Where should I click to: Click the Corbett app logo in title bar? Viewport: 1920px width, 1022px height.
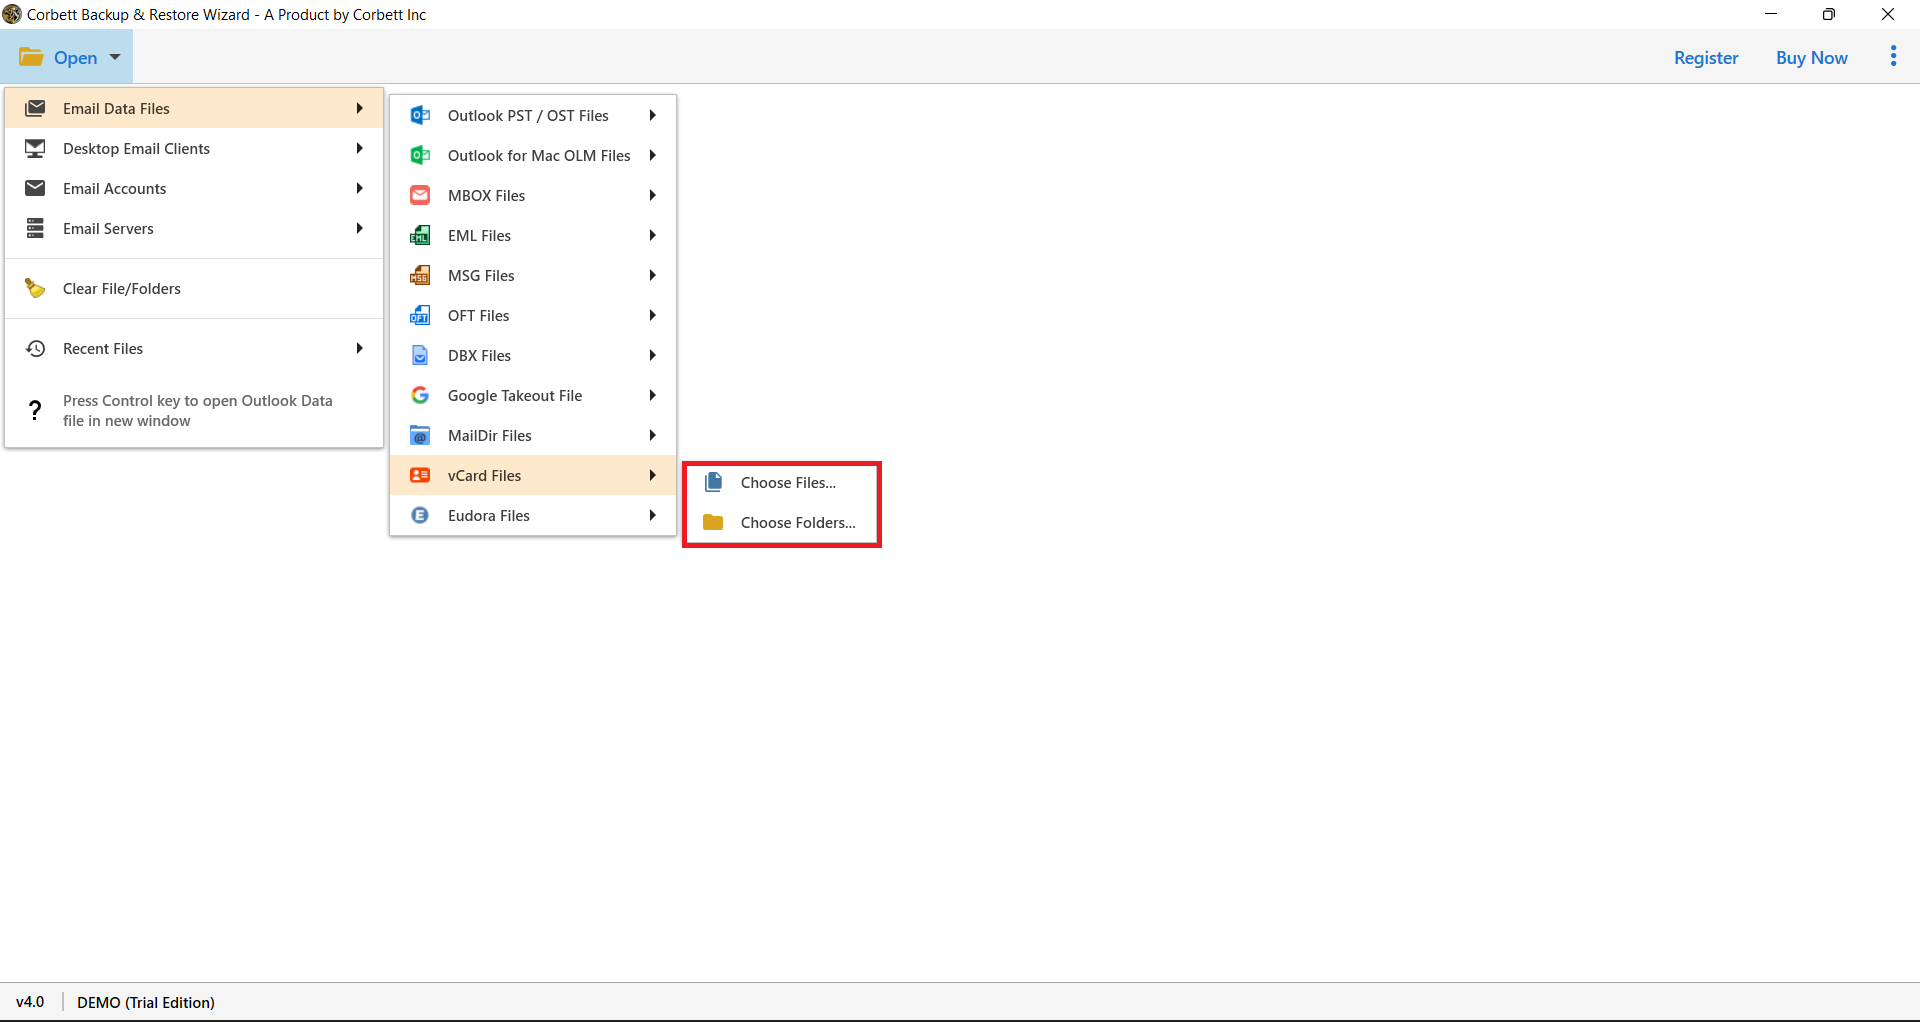tap(12, 14)
